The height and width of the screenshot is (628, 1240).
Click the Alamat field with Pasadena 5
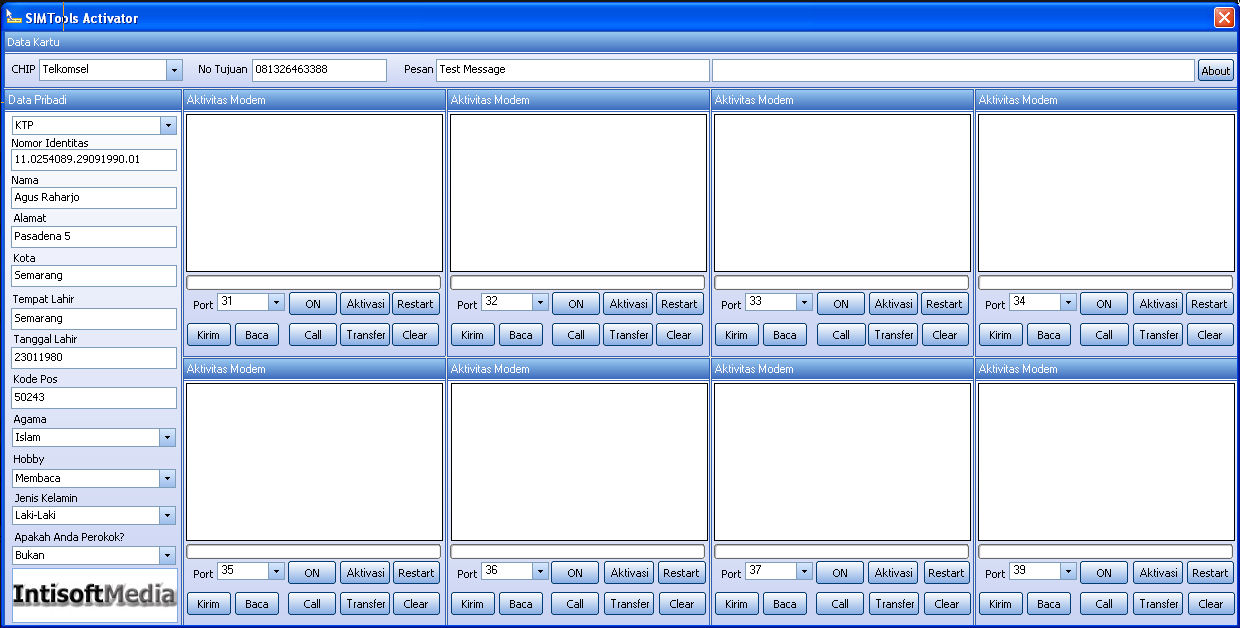pyautogui.click(x=94, y=237)
